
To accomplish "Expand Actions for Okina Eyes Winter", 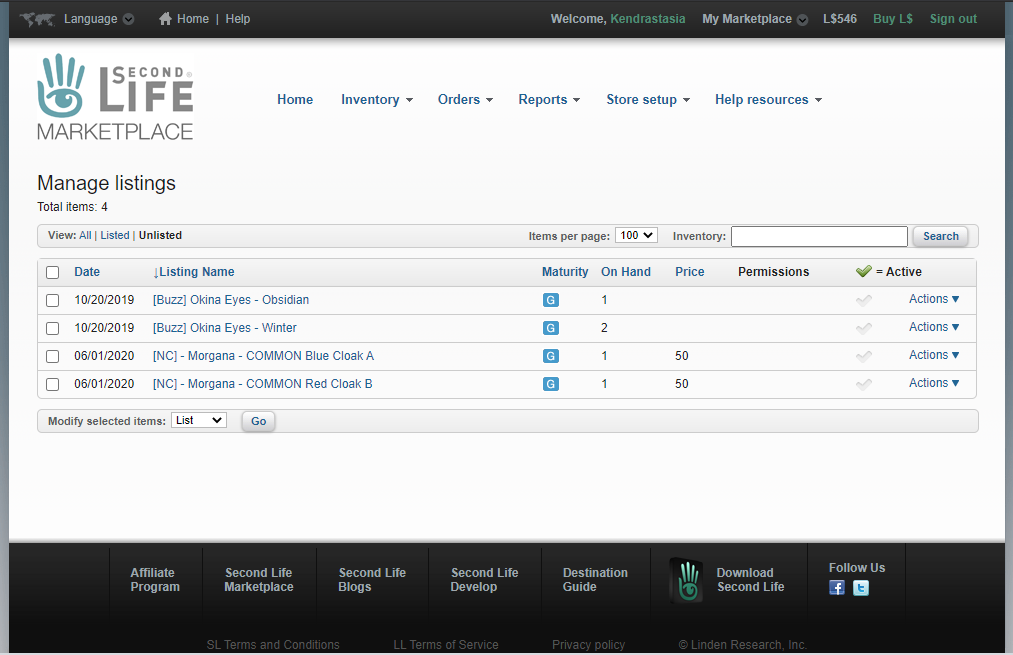I will pyautogui.click(x=934, y=327).
